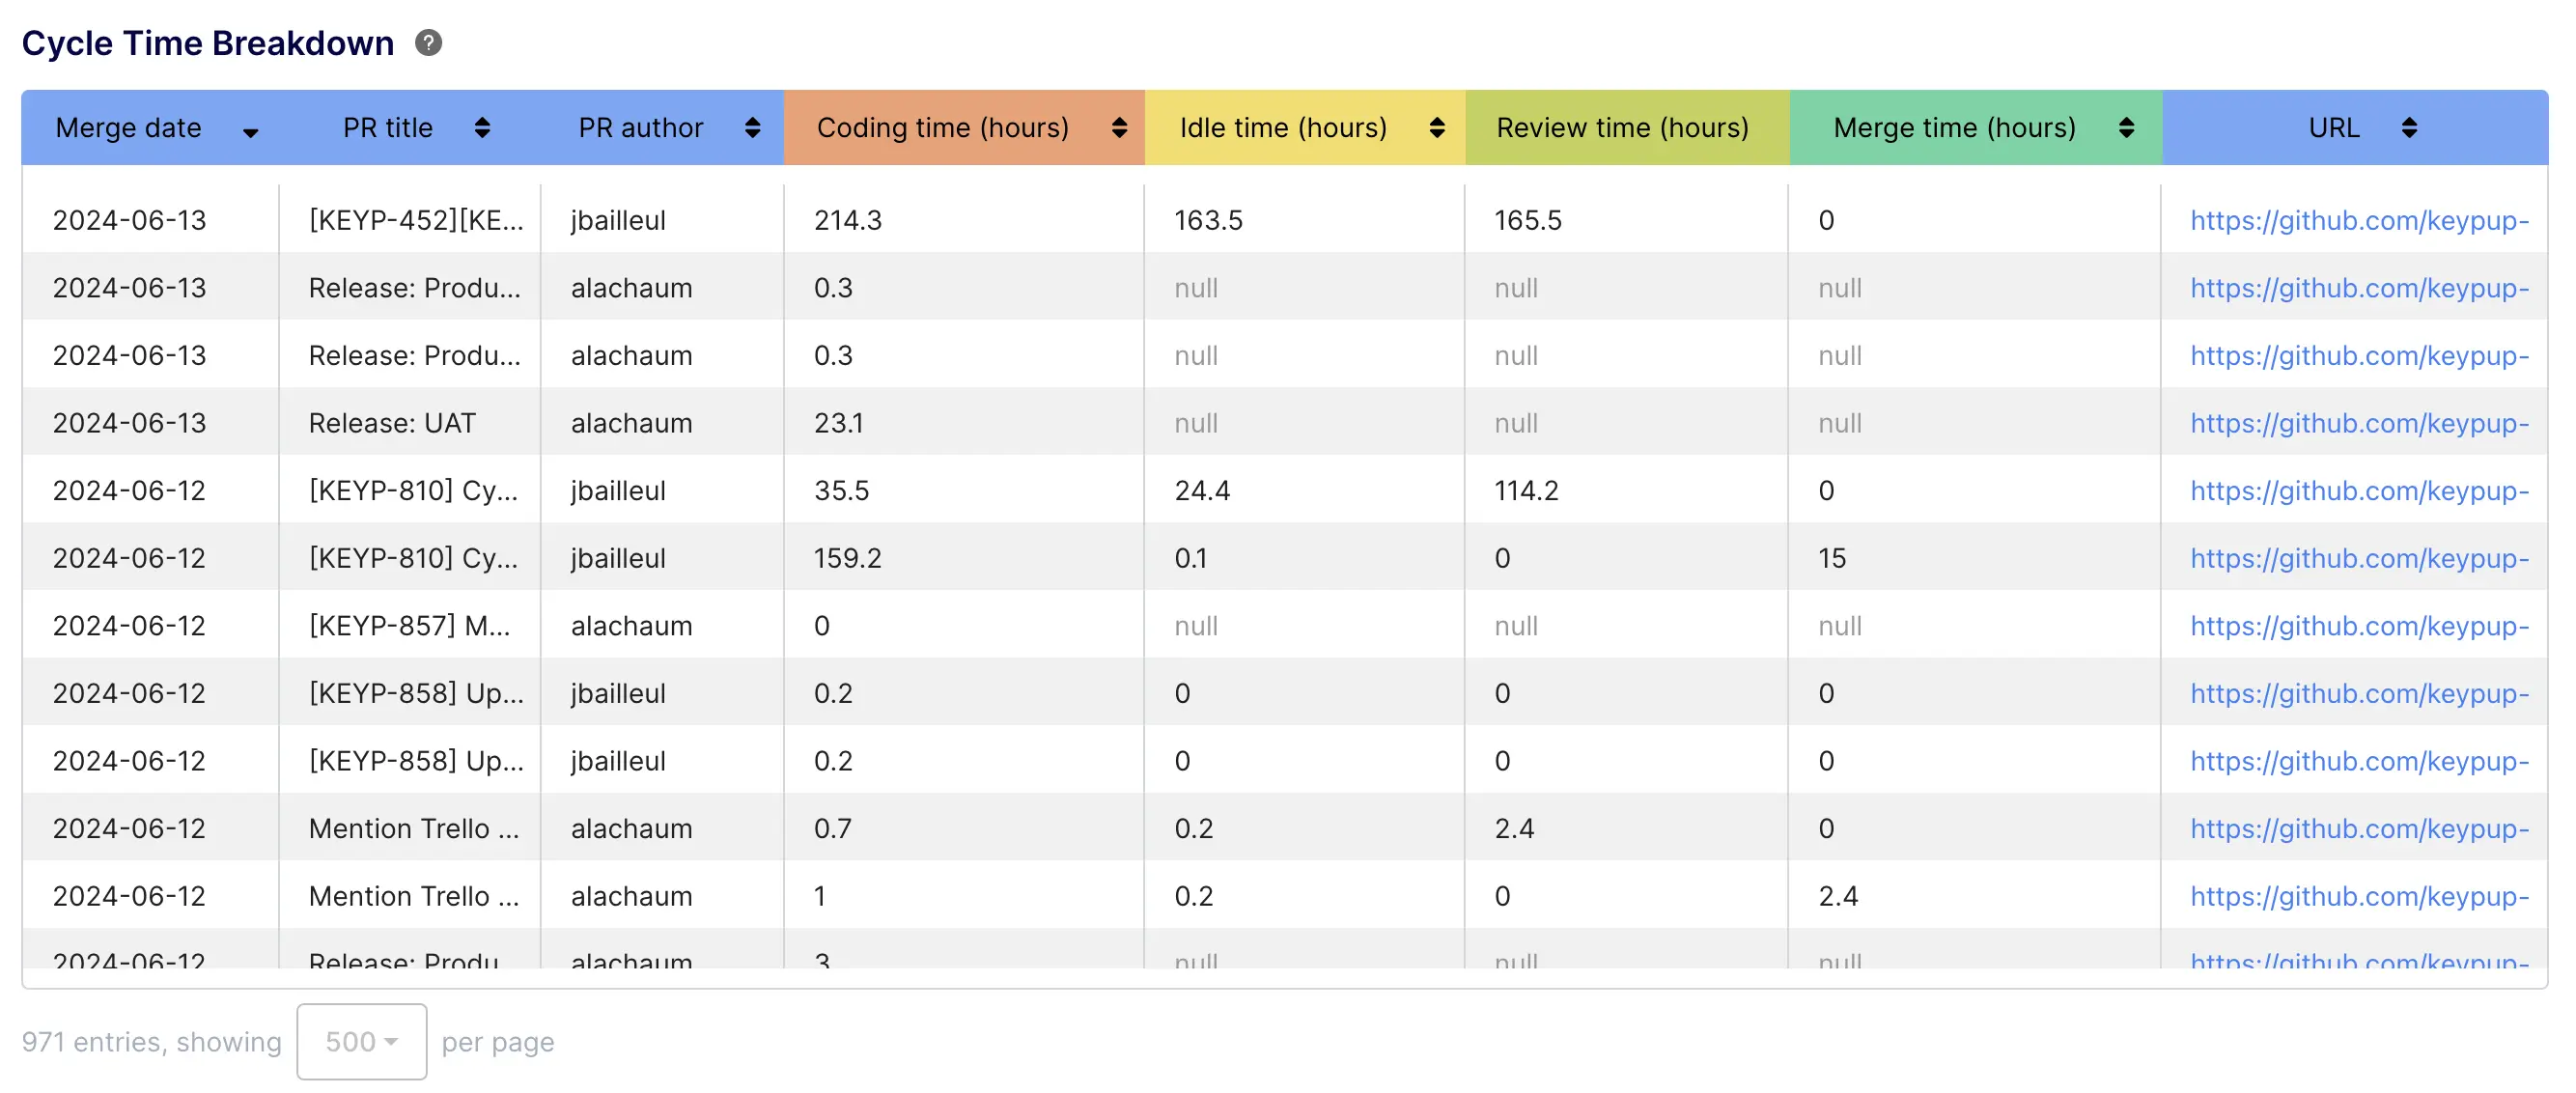Open the 500 per page dropdown
This screenshot has height=1093, width=2576.
(x=361, y=1042)
